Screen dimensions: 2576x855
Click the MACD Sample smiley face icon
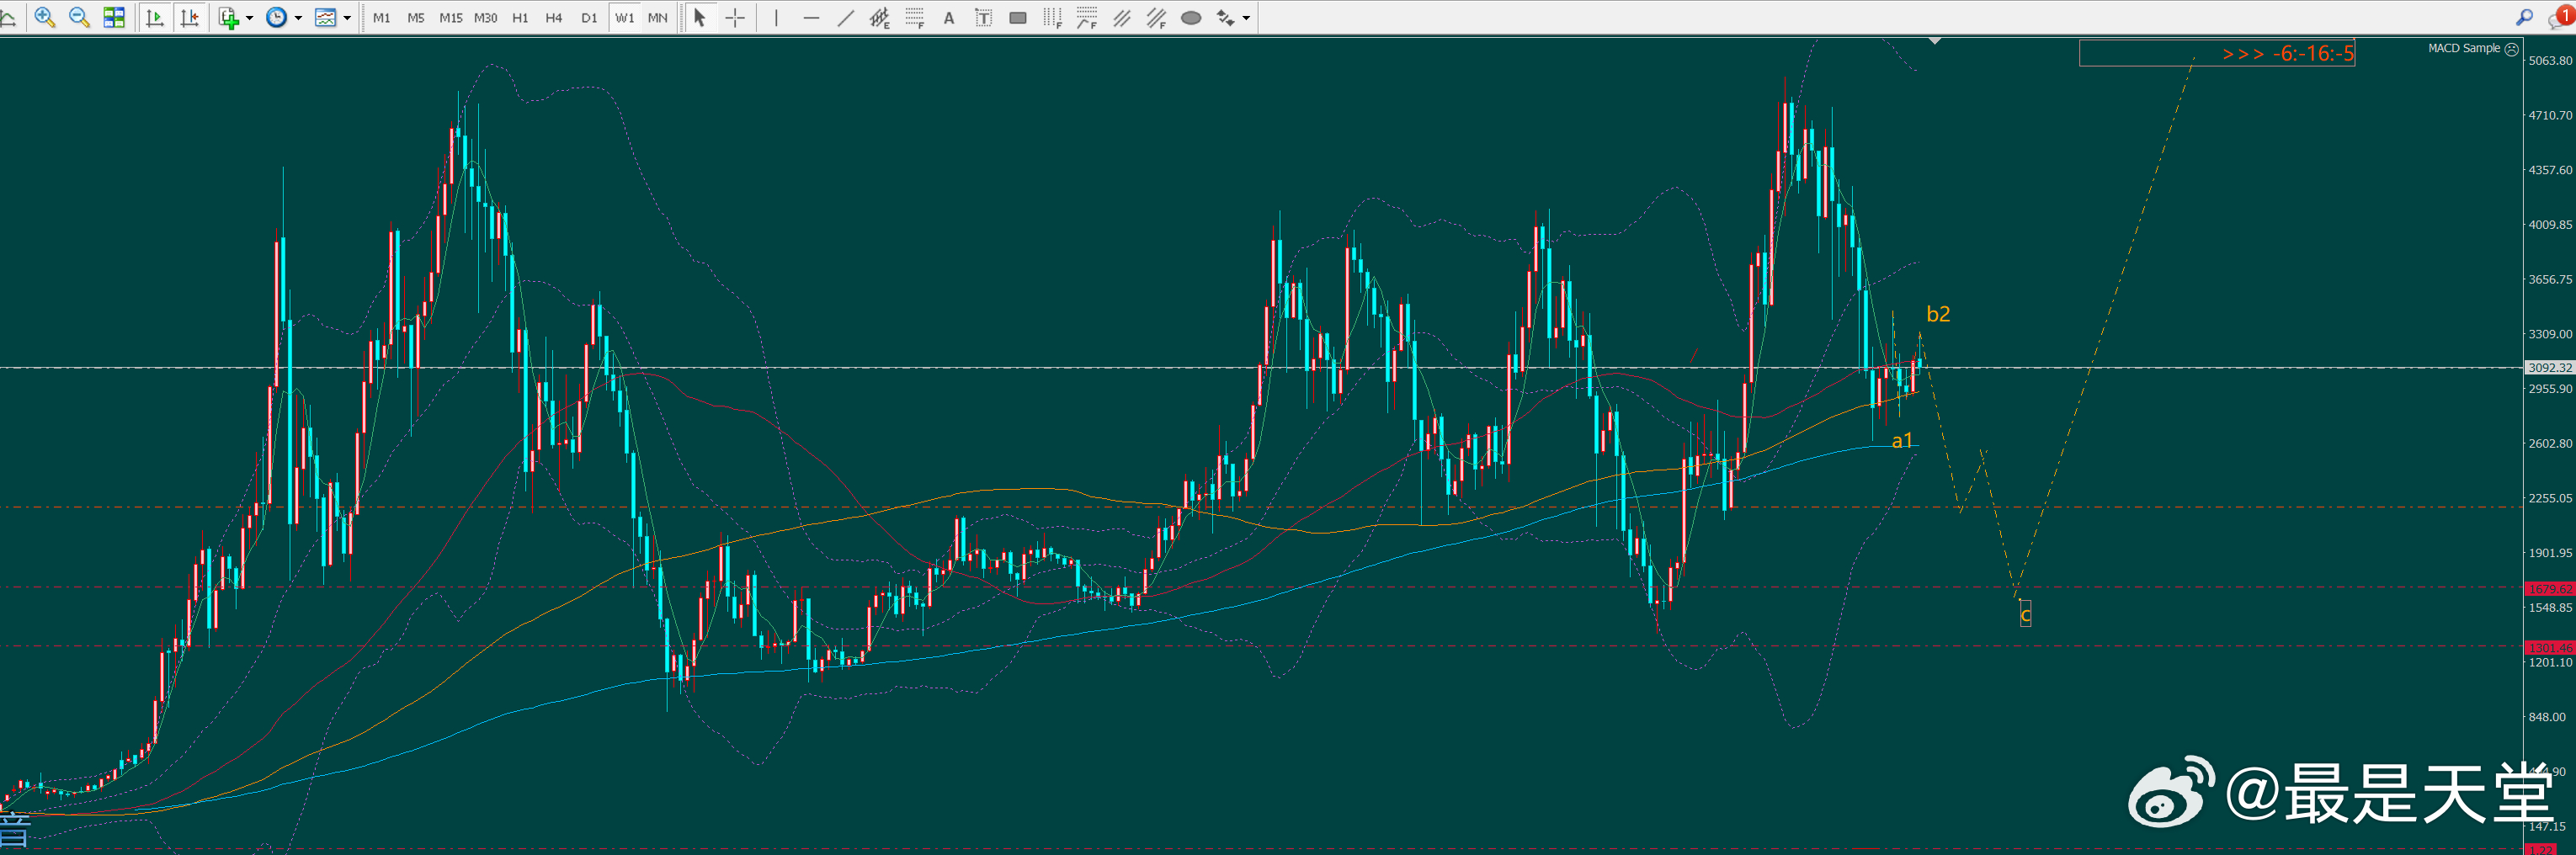coord(2511,48)
